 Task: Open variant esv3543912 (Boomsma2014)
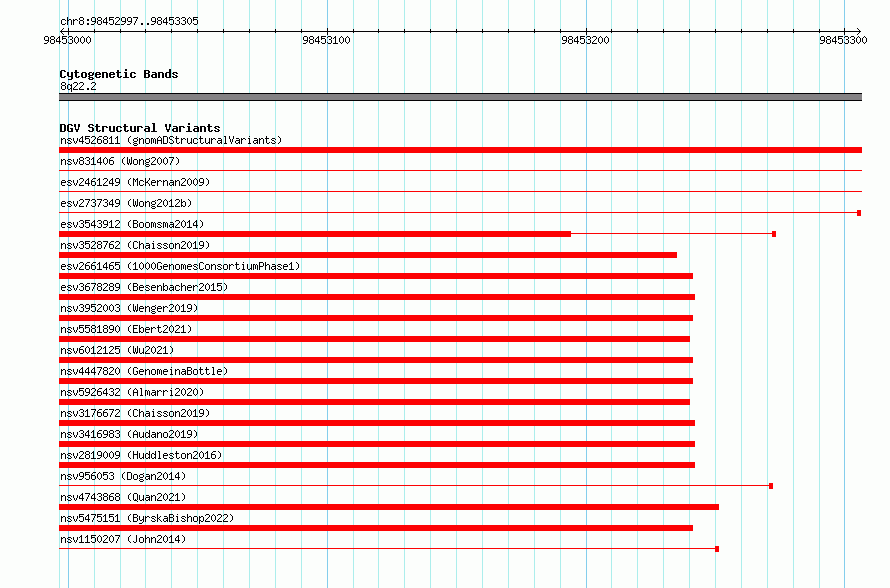coord(132,224)
